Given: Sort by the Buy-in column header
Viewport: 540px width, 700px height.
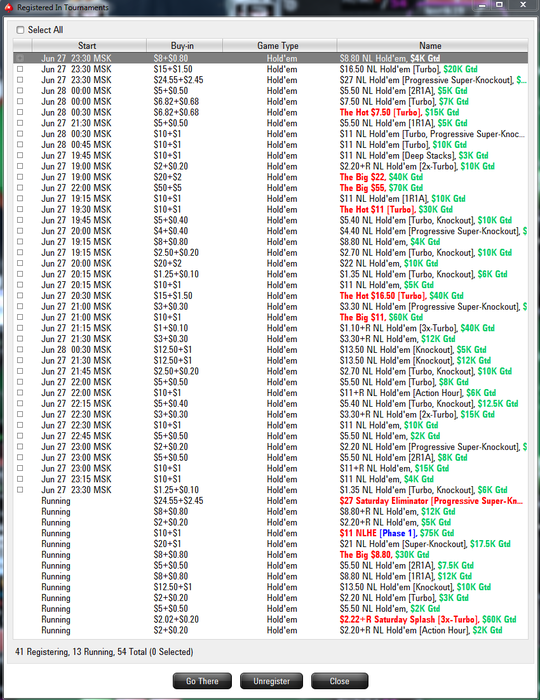Looking at the screenshot, I should (x=184, y=46).
